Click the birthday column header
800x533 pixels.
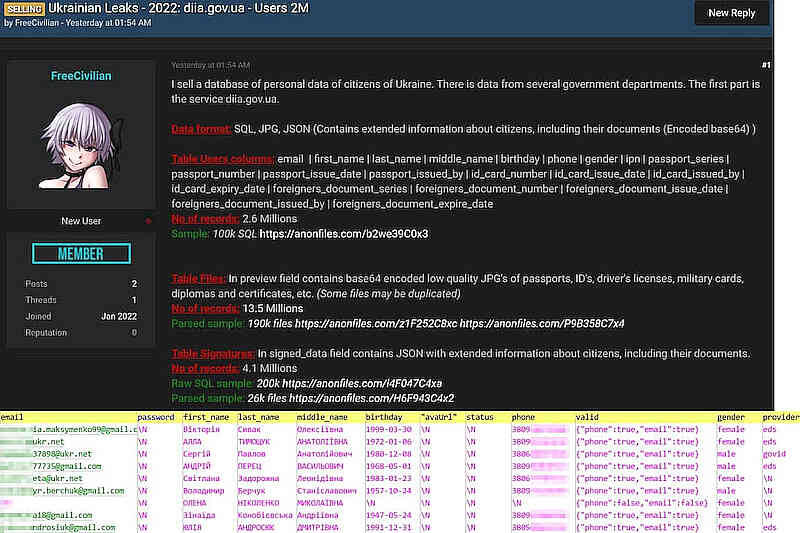point(384,417)
